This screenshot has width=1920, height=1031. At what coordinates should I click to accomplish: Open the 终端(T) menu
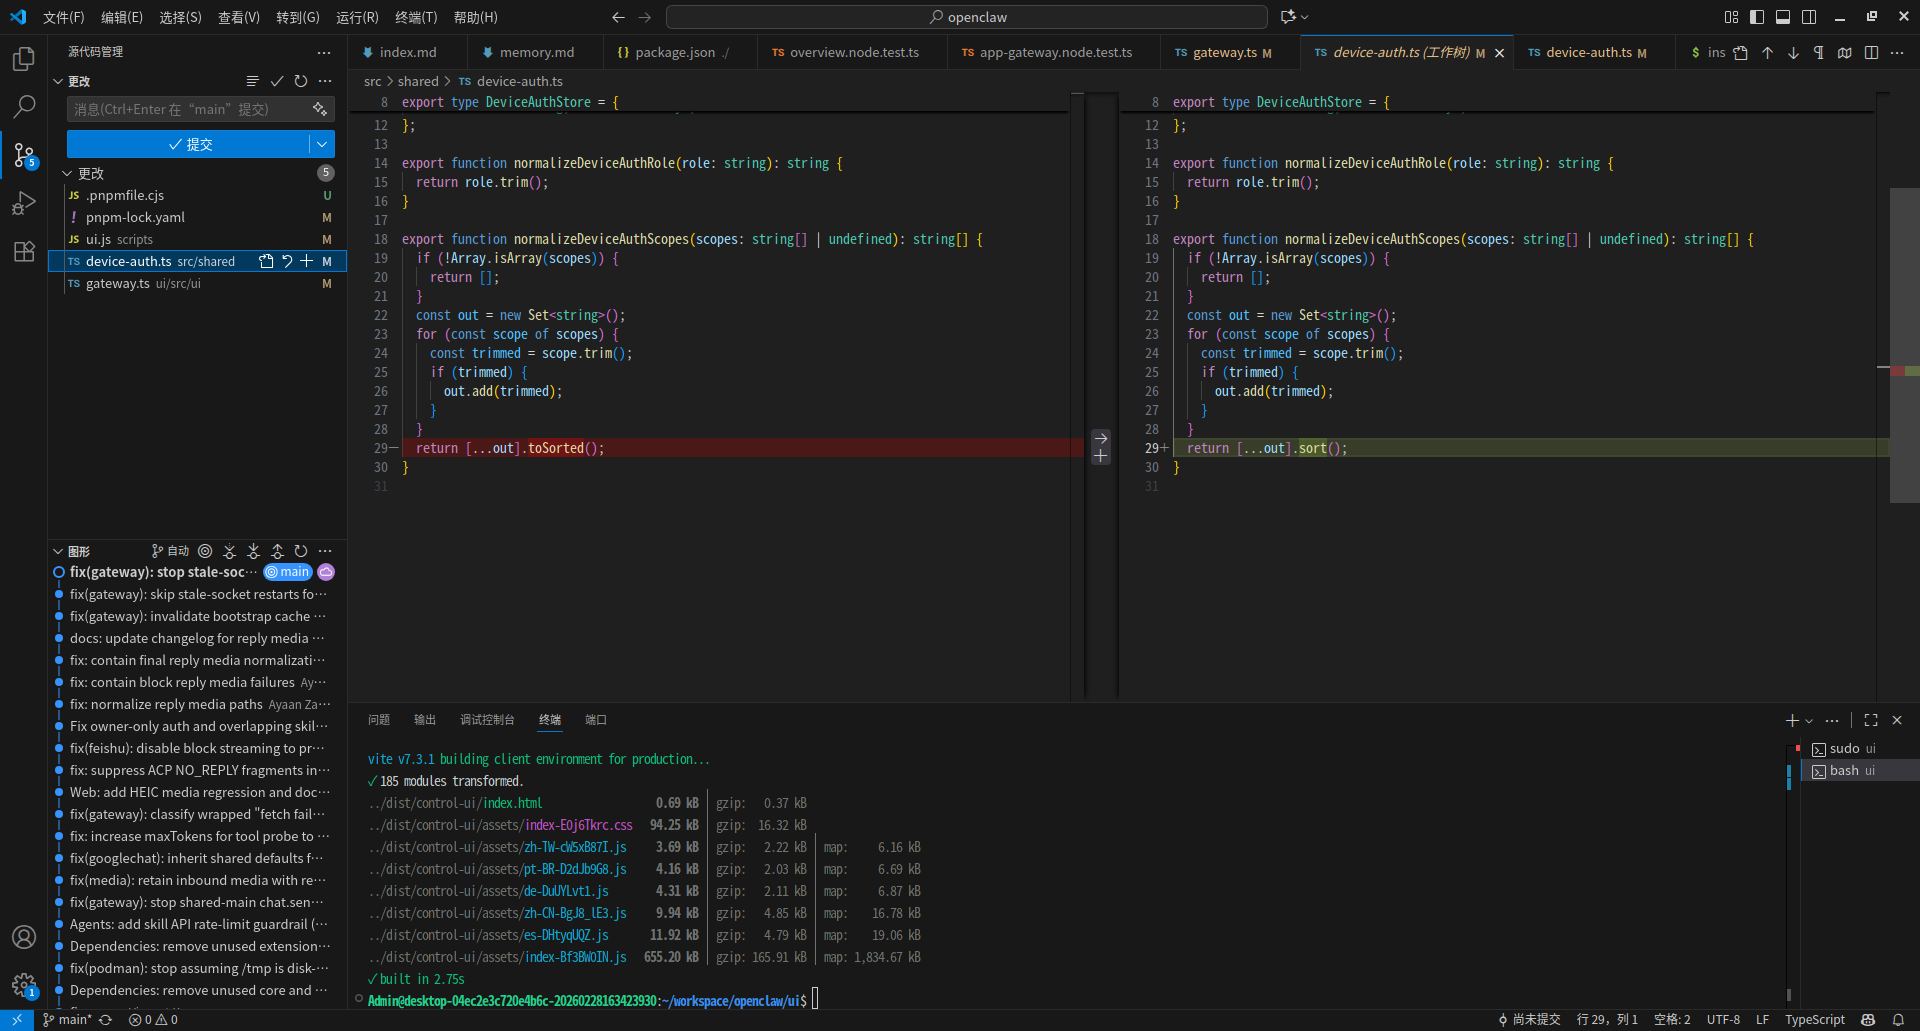416,17
